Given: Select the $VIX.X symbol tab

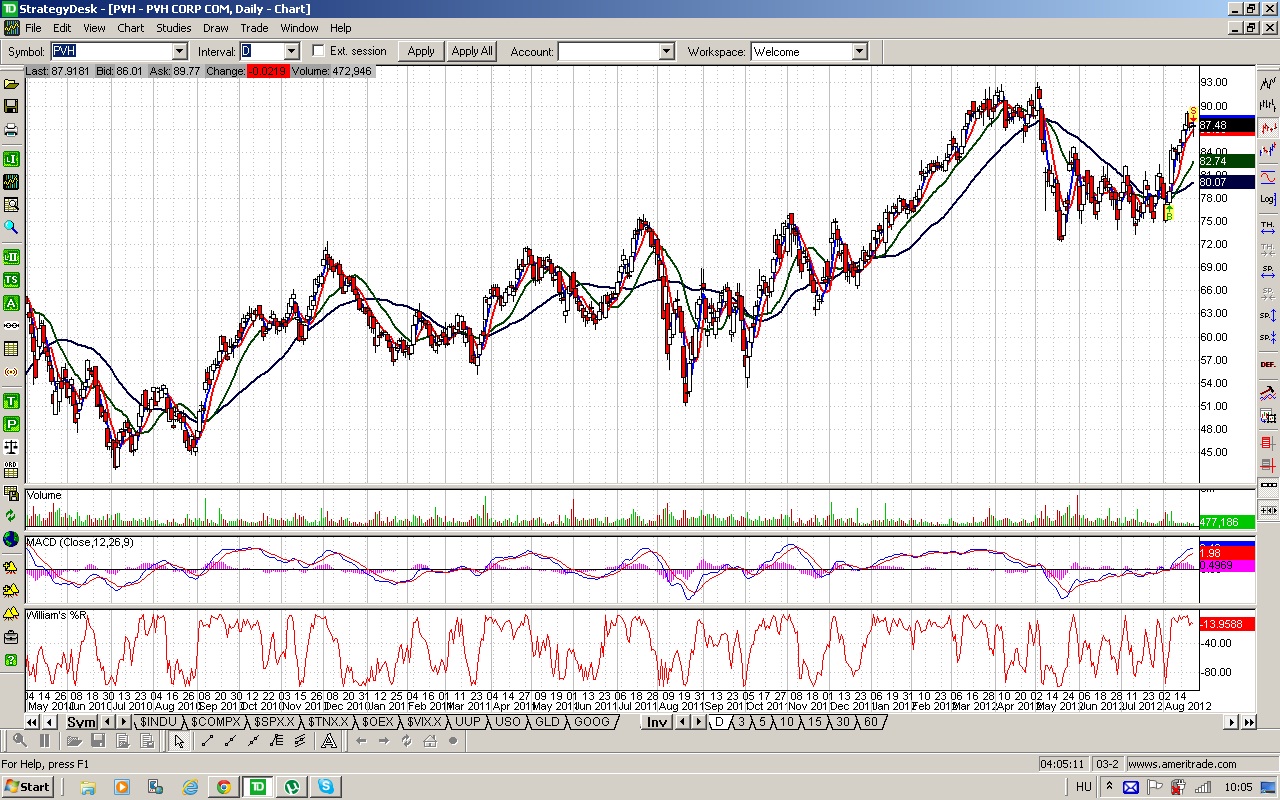Looking at the screenshot, I should click(x=424, y=722).
